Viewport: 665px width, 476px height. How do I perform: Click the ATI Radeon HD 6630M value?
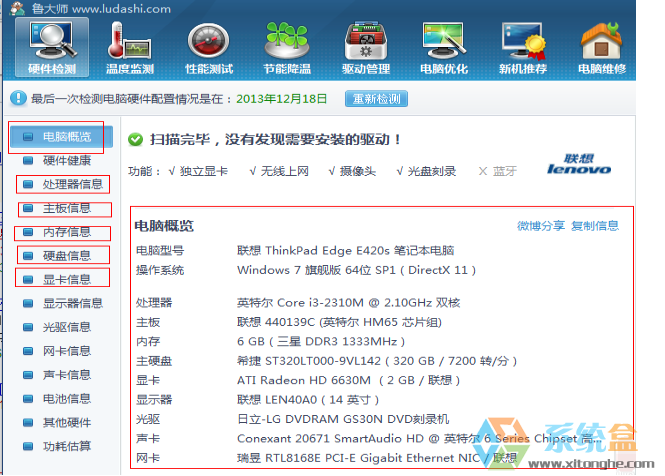(348, 380)
